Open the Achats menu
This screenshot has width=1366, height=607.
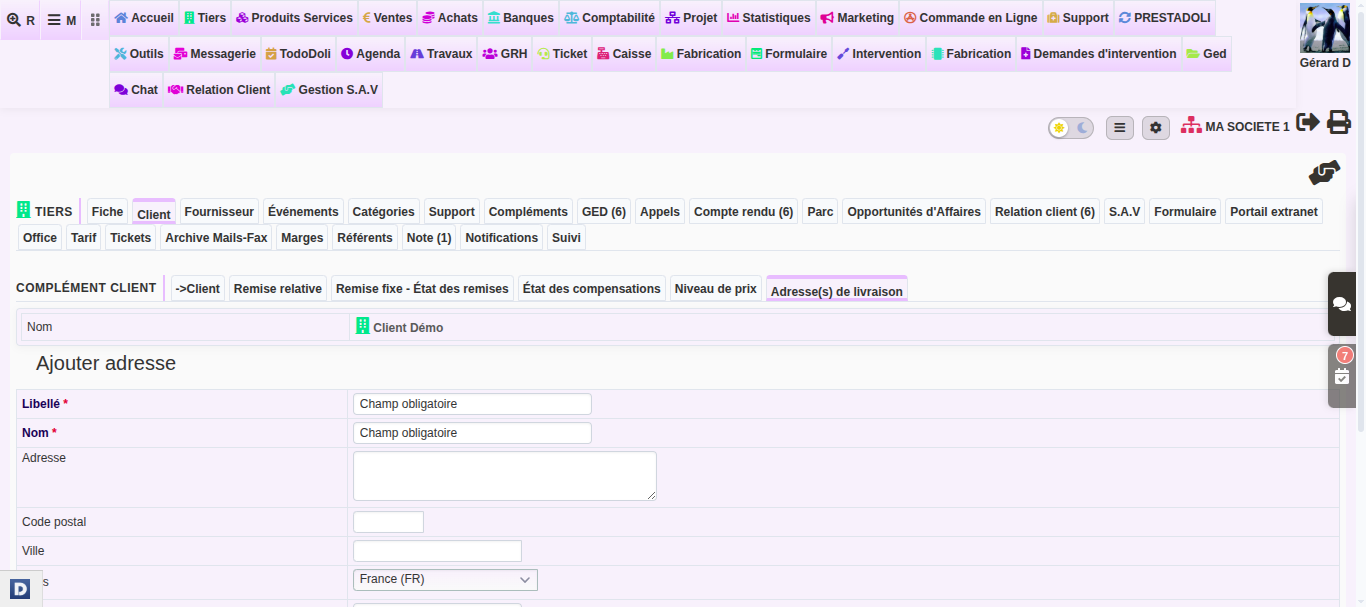point(450,18)
